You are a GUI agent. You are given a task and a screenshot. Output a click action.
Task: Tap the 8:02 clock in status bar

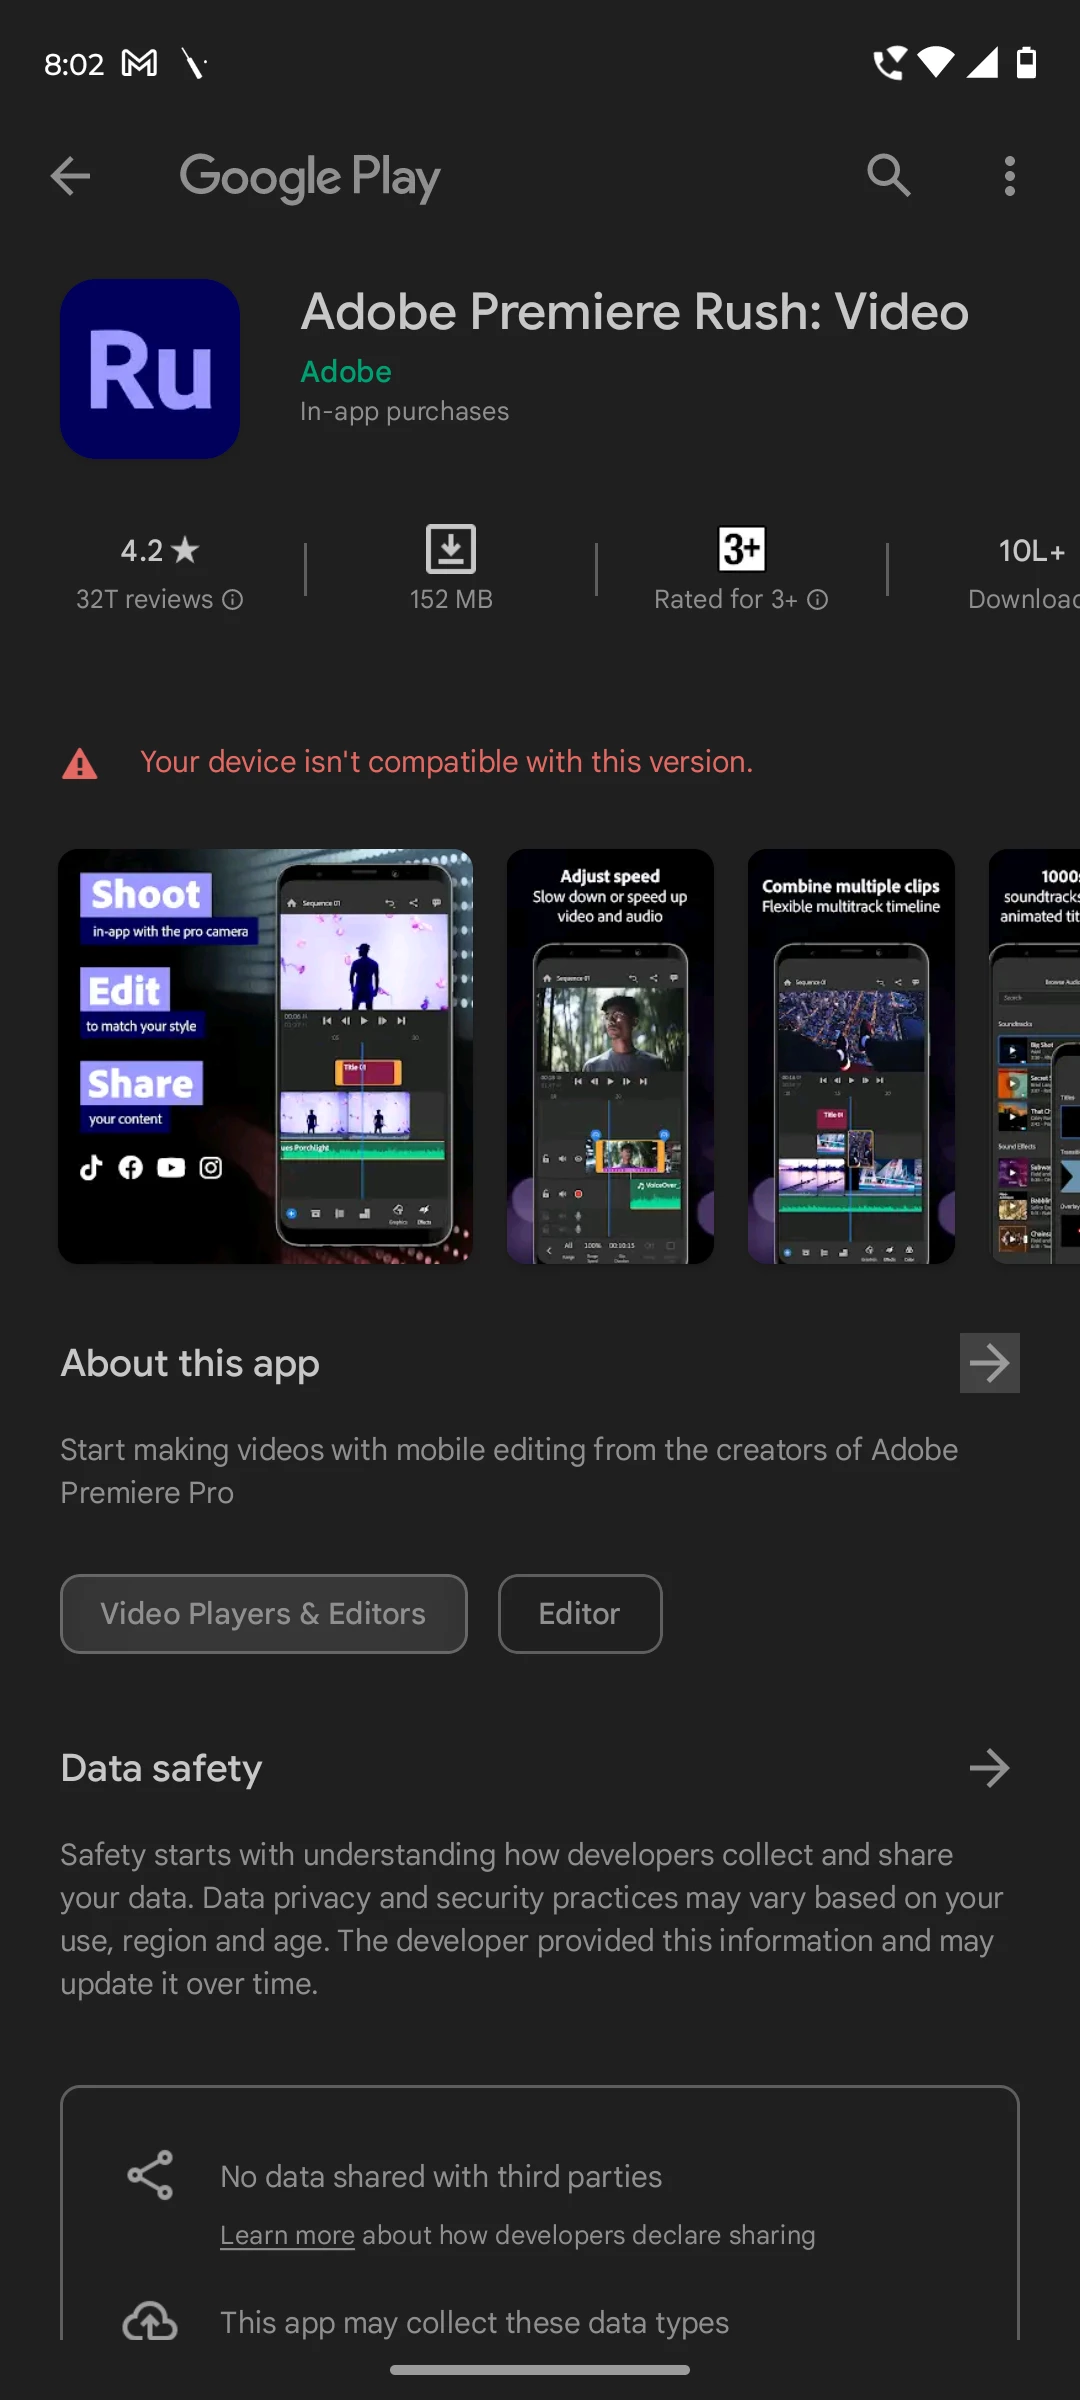point(74,64)
